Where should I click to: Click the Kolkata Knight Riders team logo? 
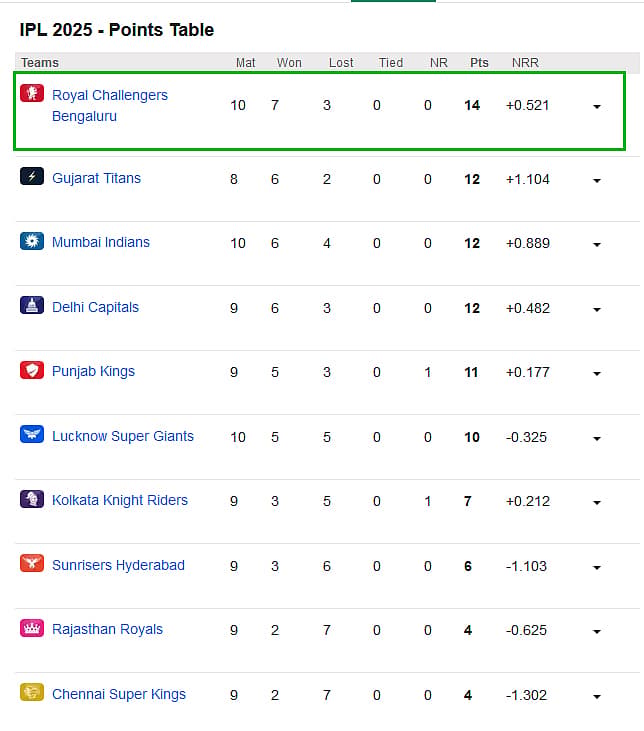tap(32, 499)
